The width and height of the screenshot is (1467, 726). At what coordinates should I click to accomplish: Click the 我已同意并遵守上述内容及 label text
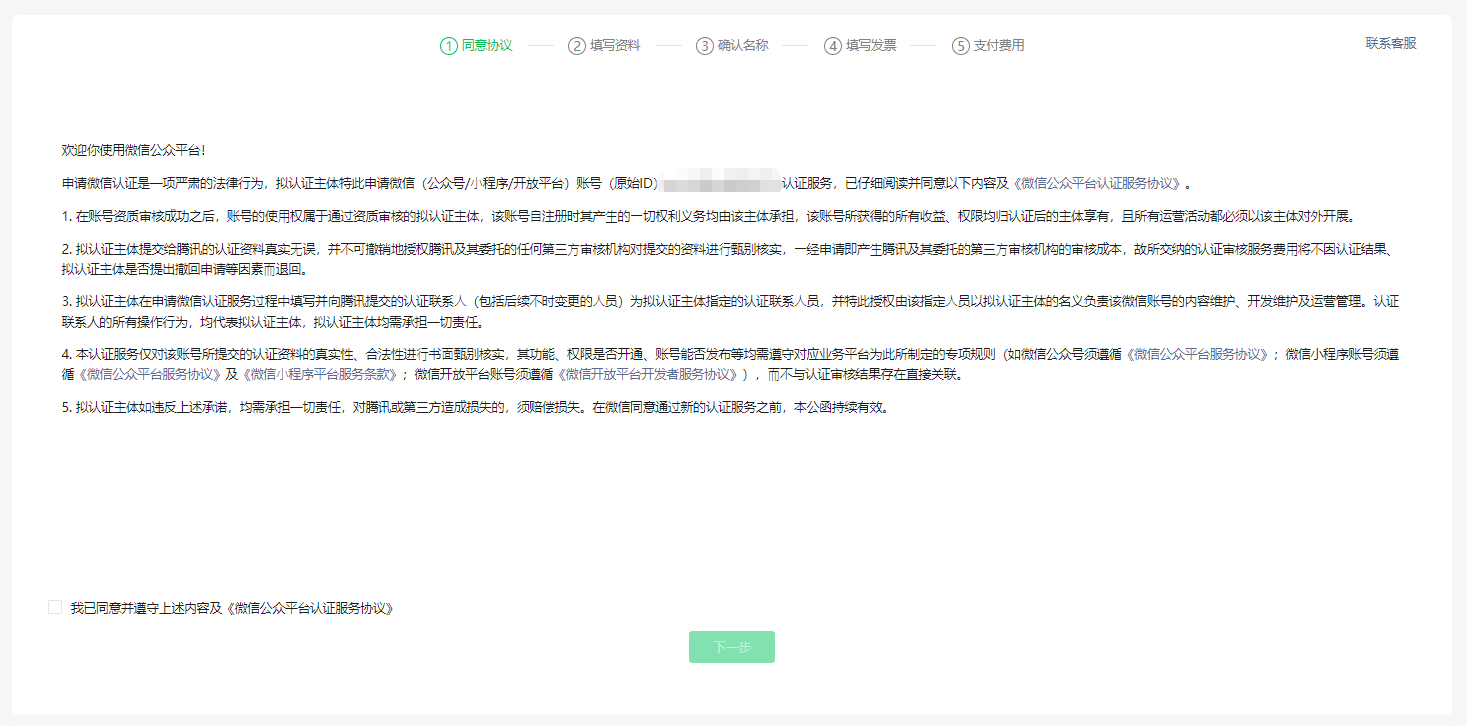[147, 608]
